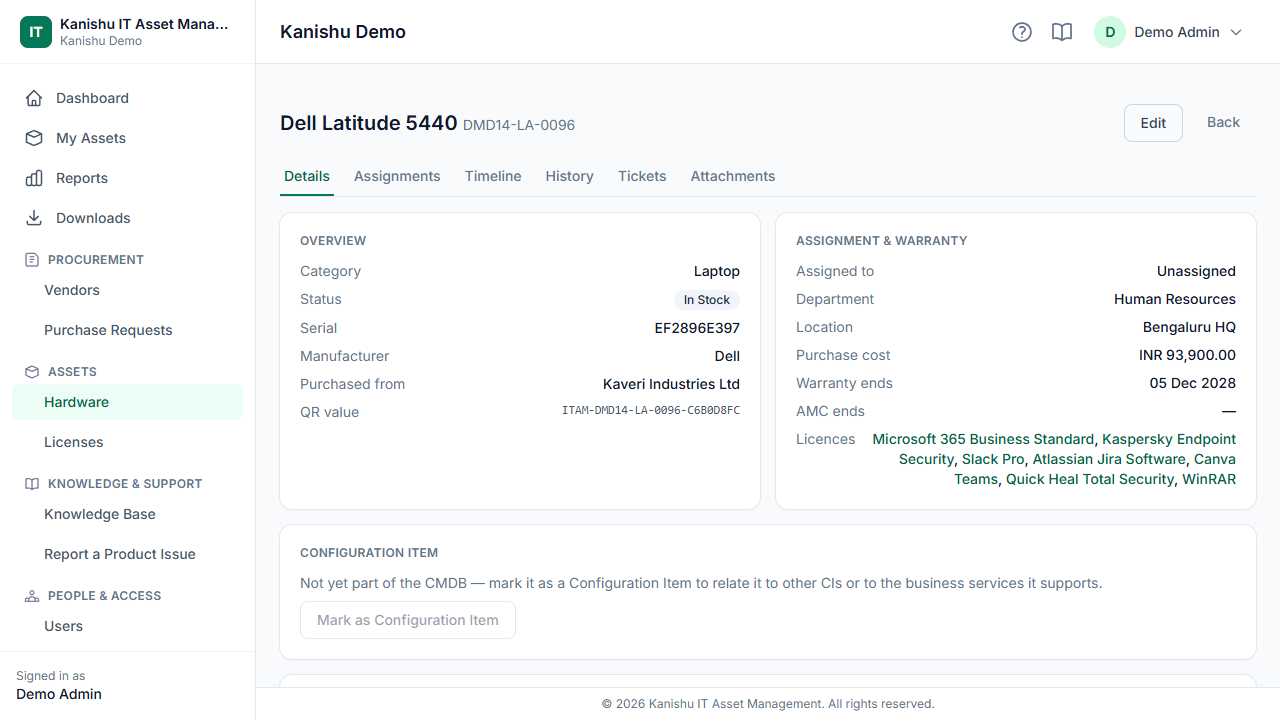Viewport: 1280px width, 720px height.
Task: Click the purchase cost INR 93,900.00
Action: pyautogui.click(x=1187, y=355)
